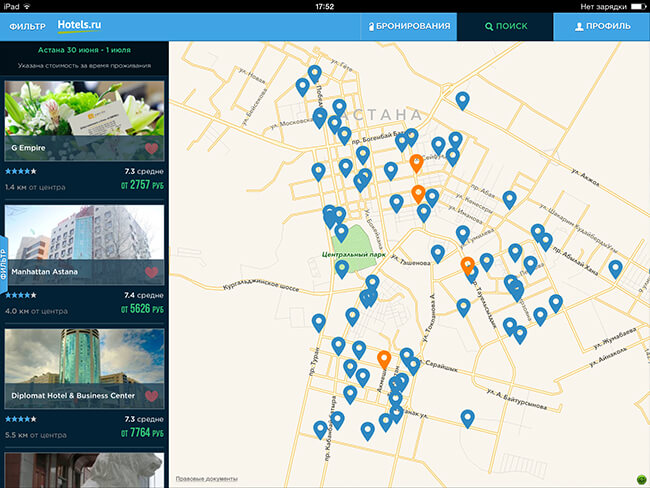Select the blue pin below Кургальджинское шоссе

(318, 322)
